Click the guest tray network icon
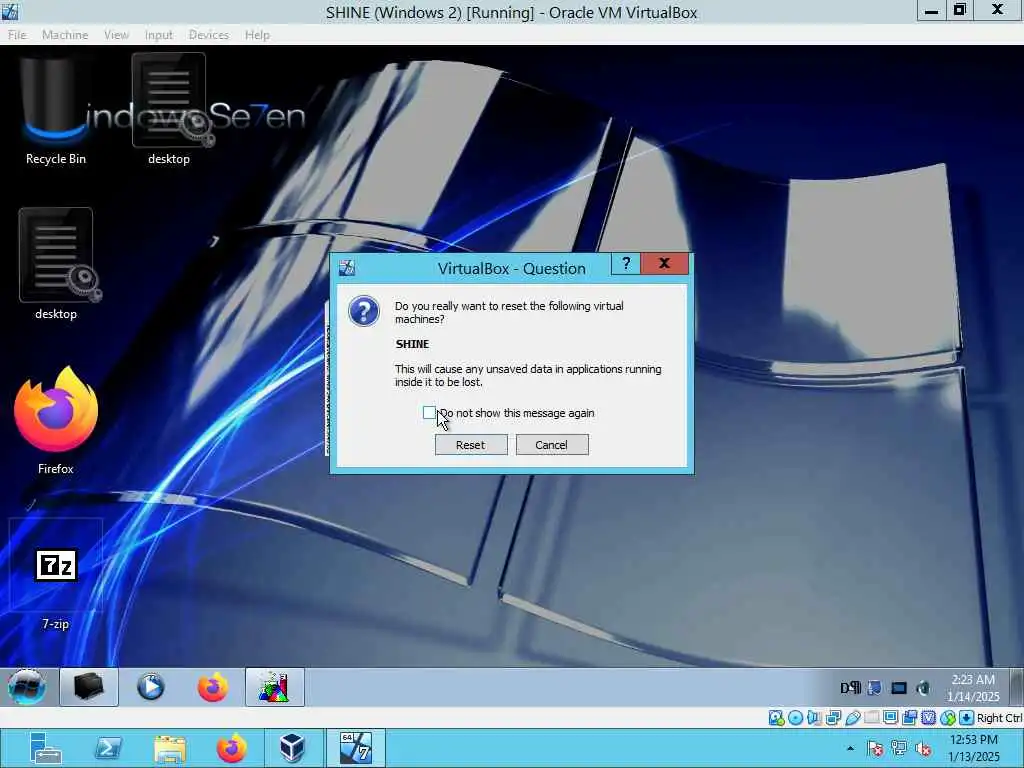The image size is (1024, 768). (x=874, y=688)
